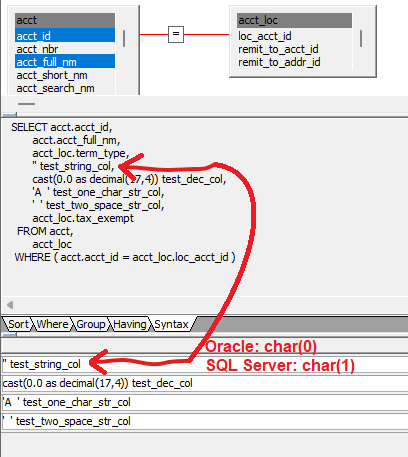
Task: Switch to the Sort tab
Action: 18,324
